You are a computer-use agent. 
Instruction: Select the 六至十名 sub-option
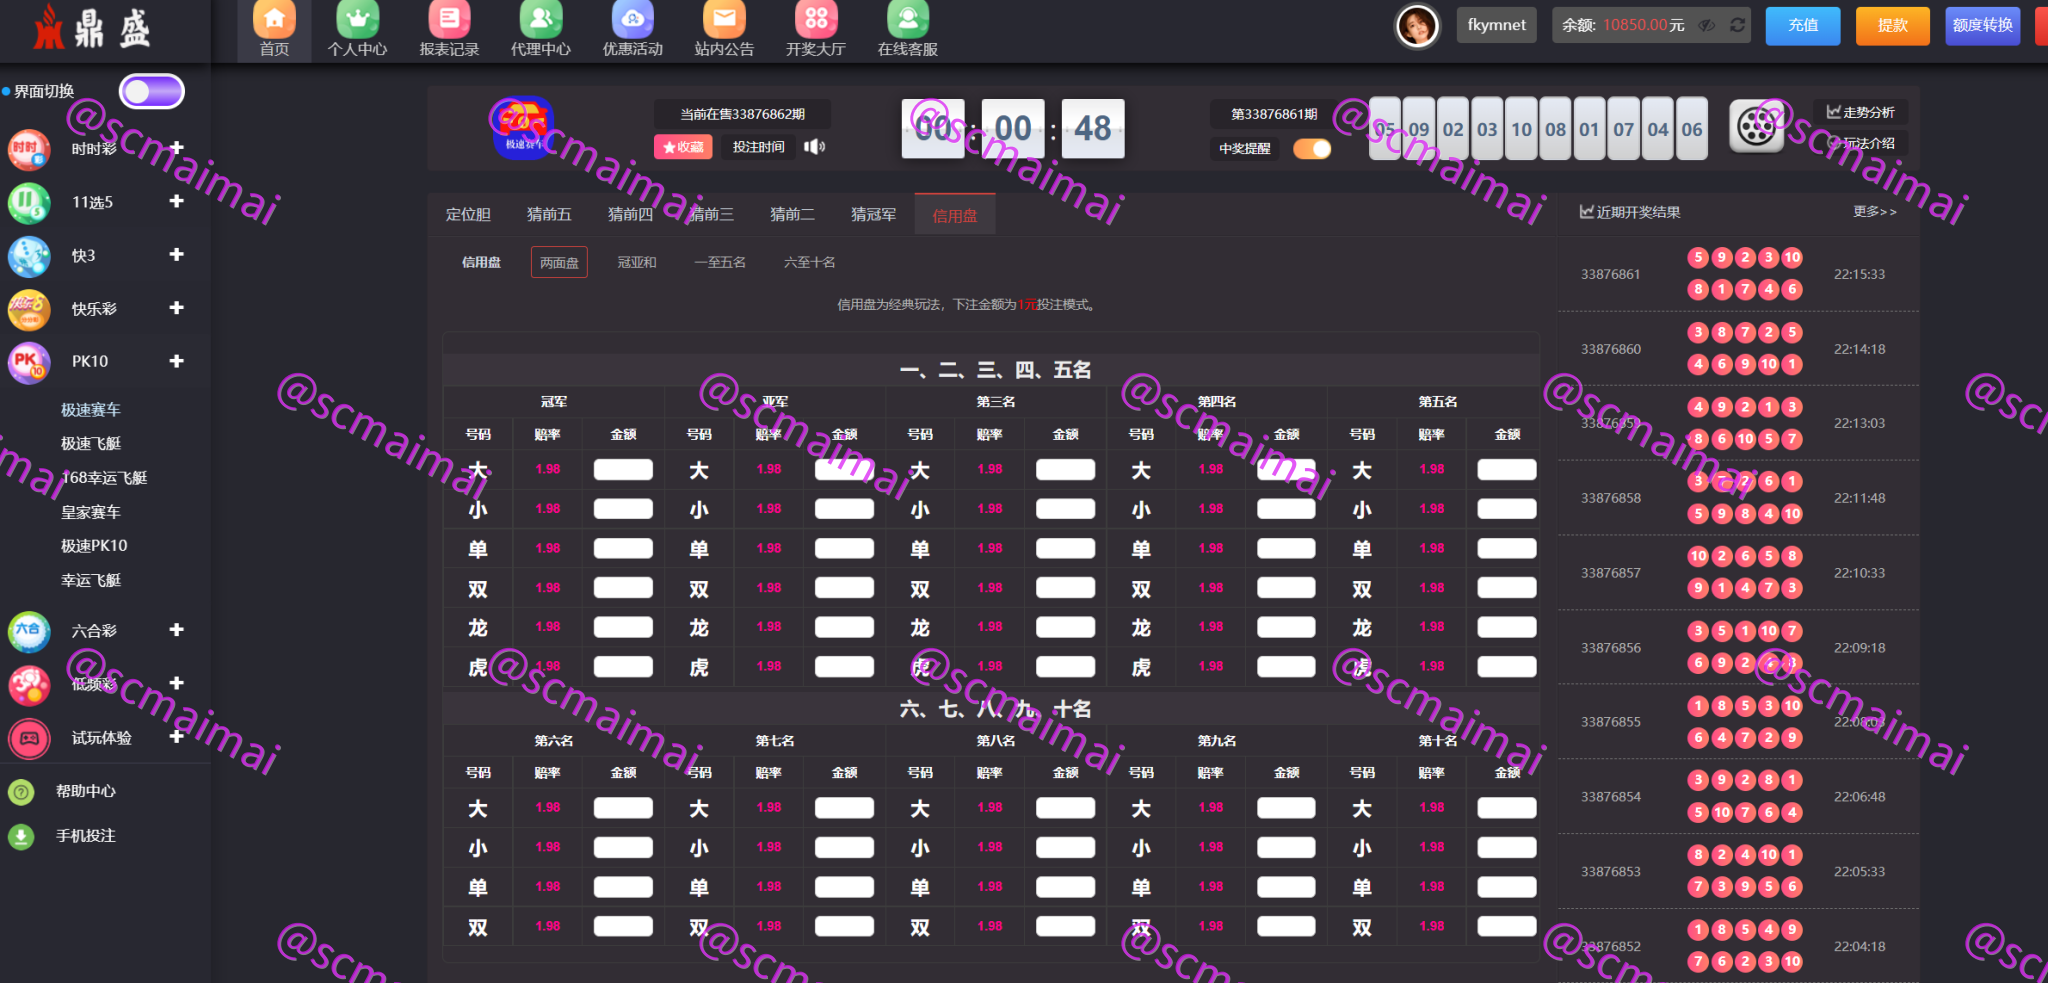pos(810,263)
